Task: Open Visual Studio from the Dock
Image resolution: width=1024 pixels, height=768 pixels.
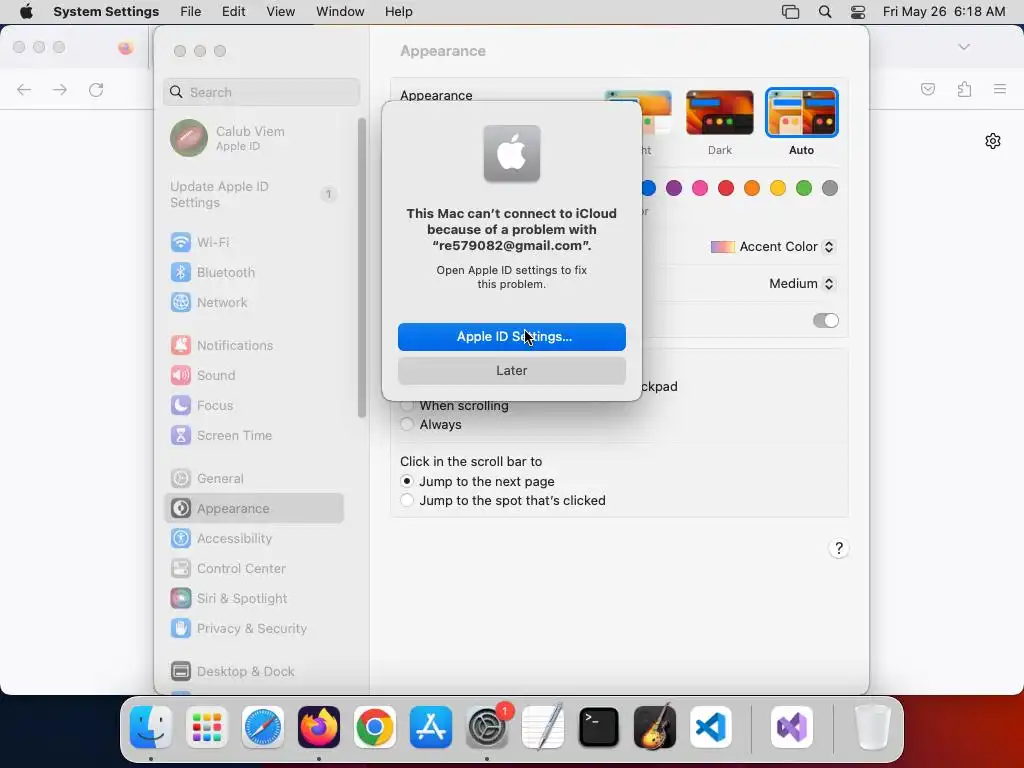Action: click(792, 727)
